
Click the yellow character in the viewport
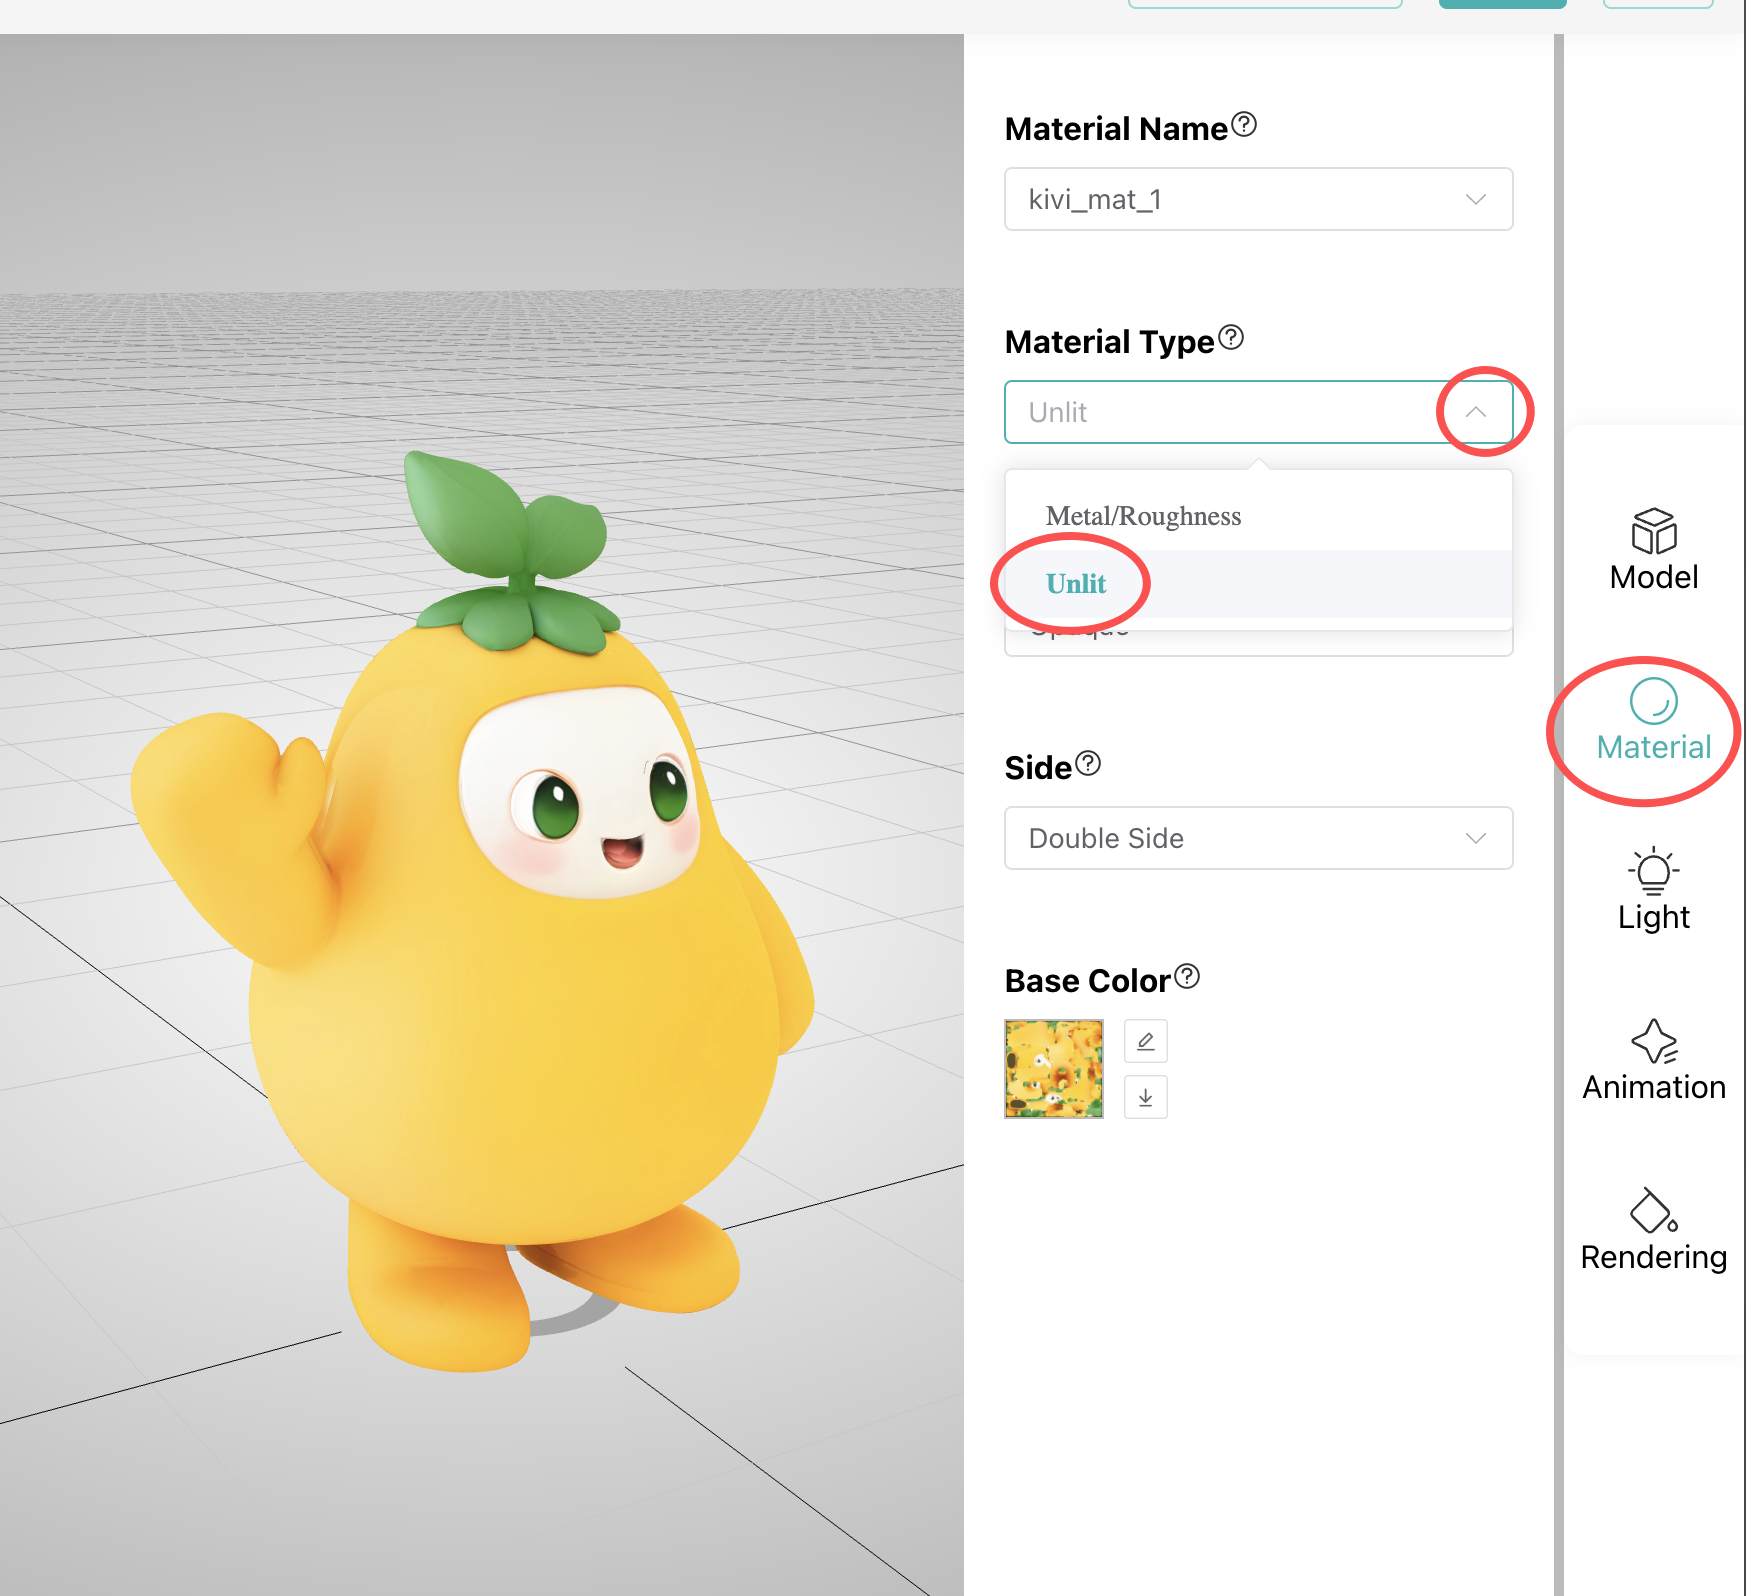click(x=520, y=1000)
